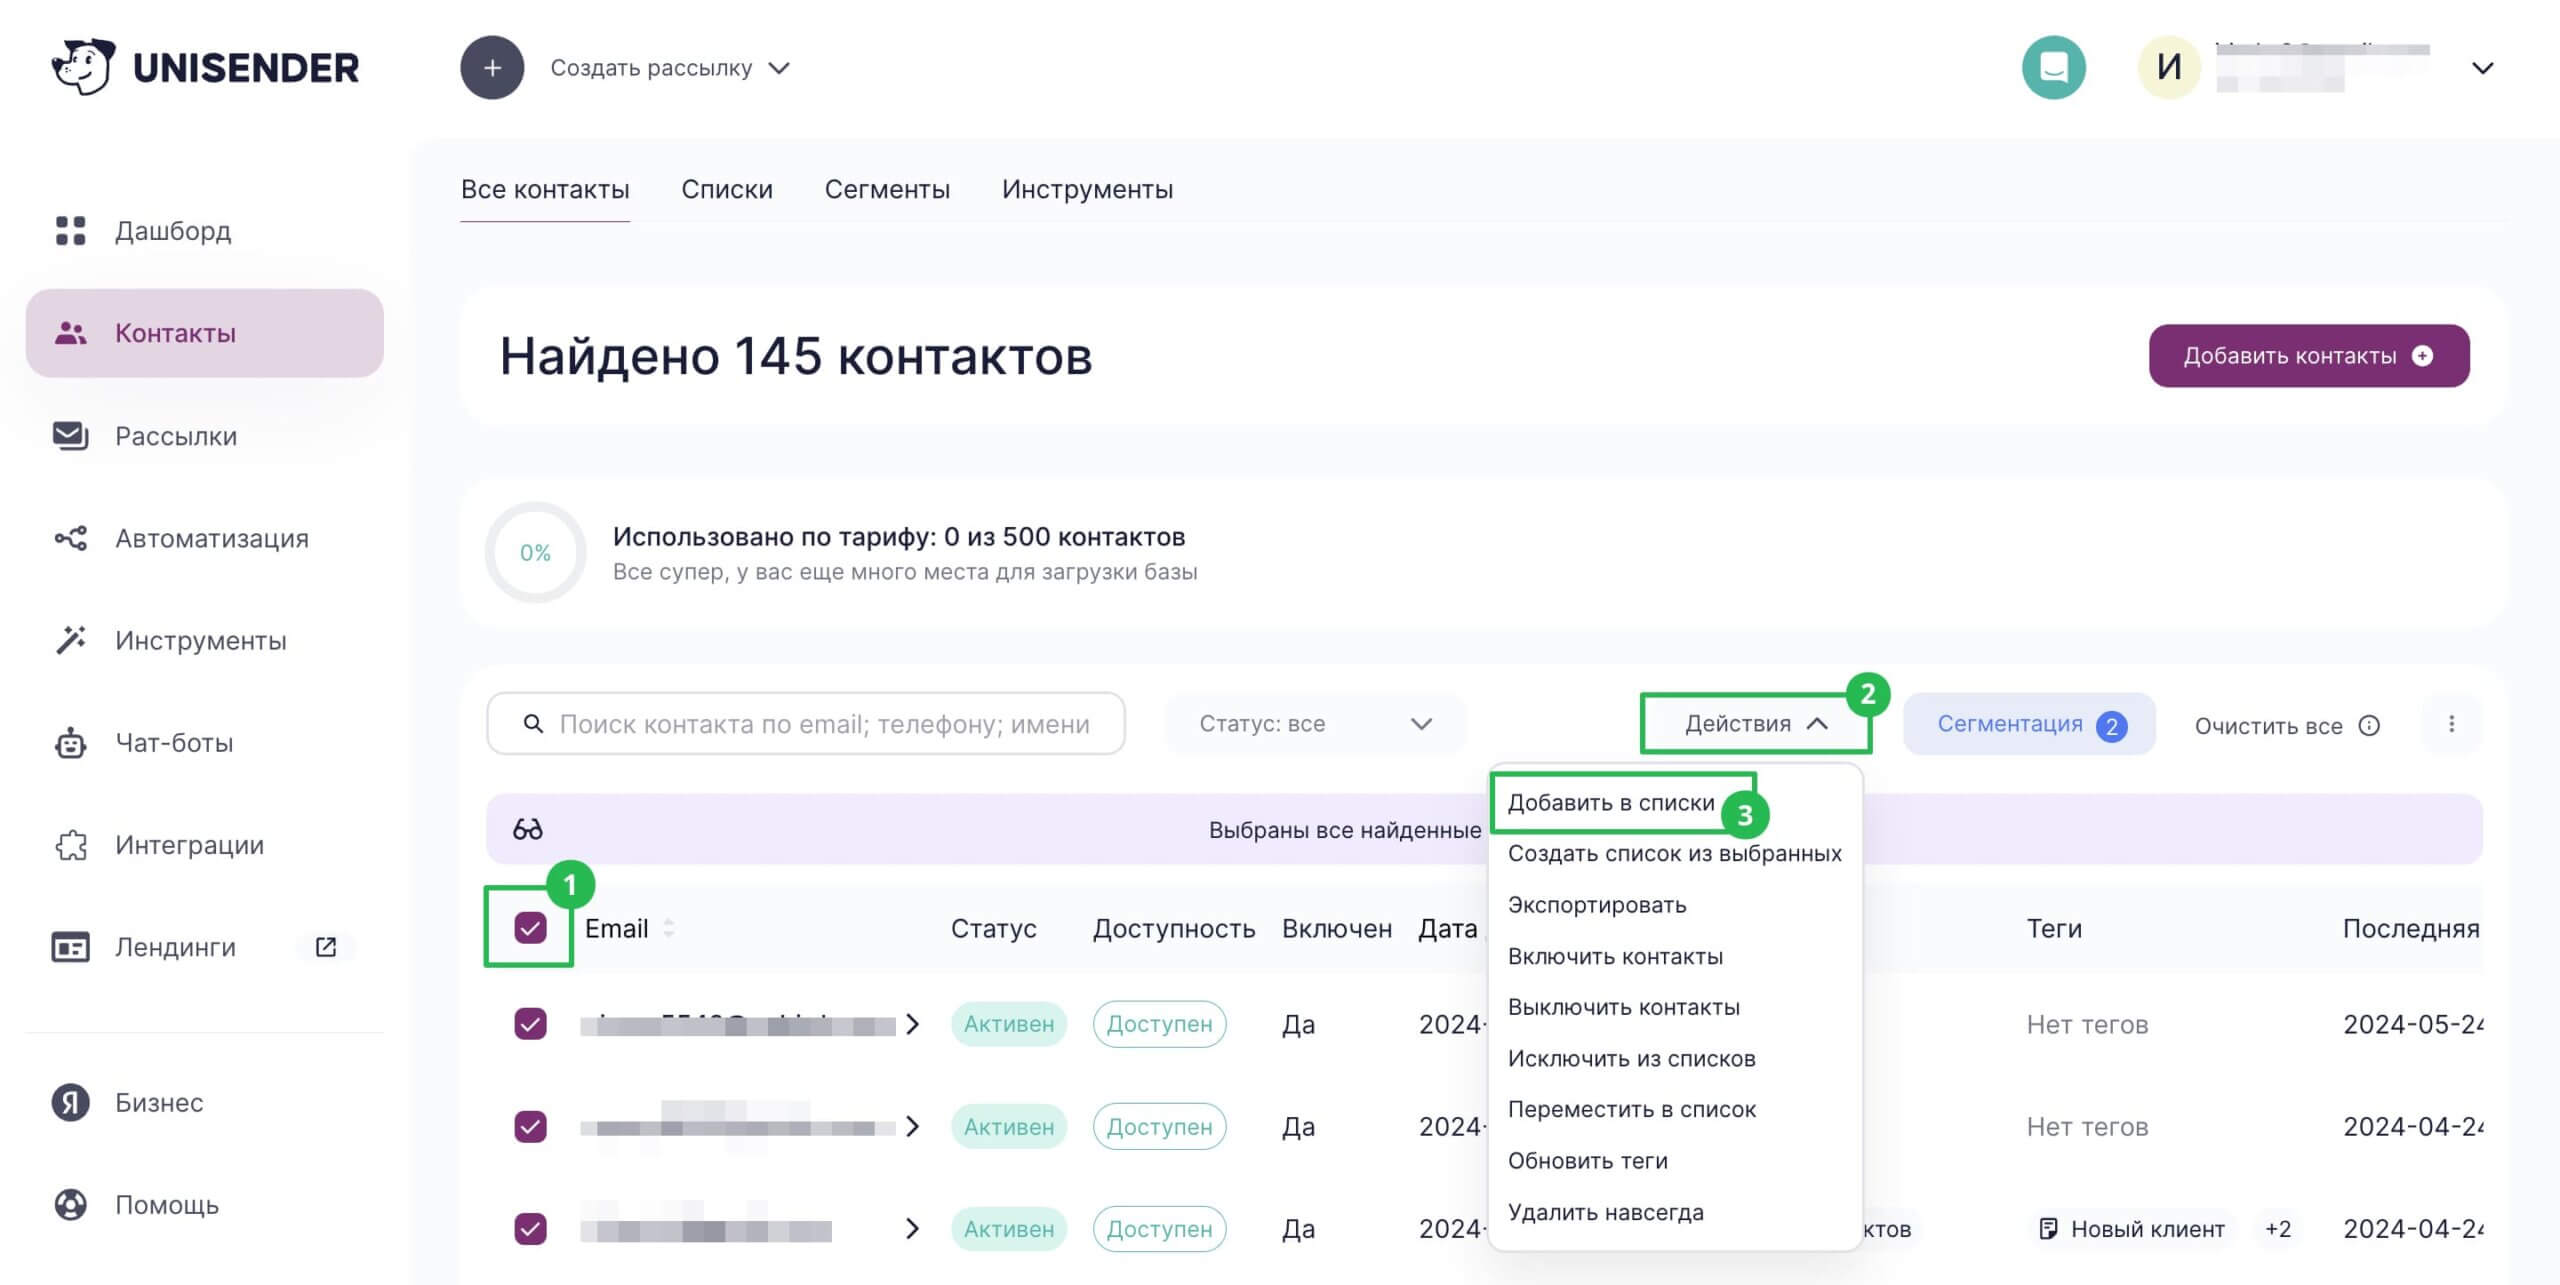Switch to the top Инструменты tab

(1087, 189)
